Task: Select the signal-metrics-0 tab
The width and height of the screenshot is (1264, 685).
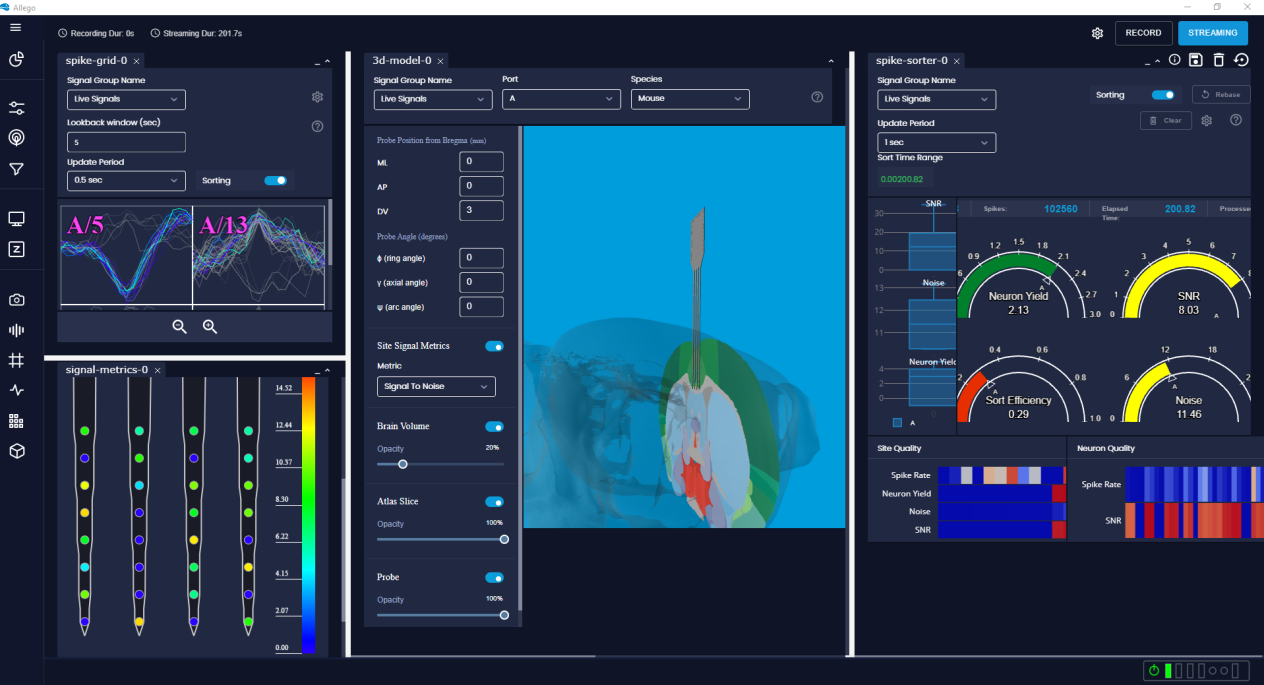Action: (x=106, y=370)
